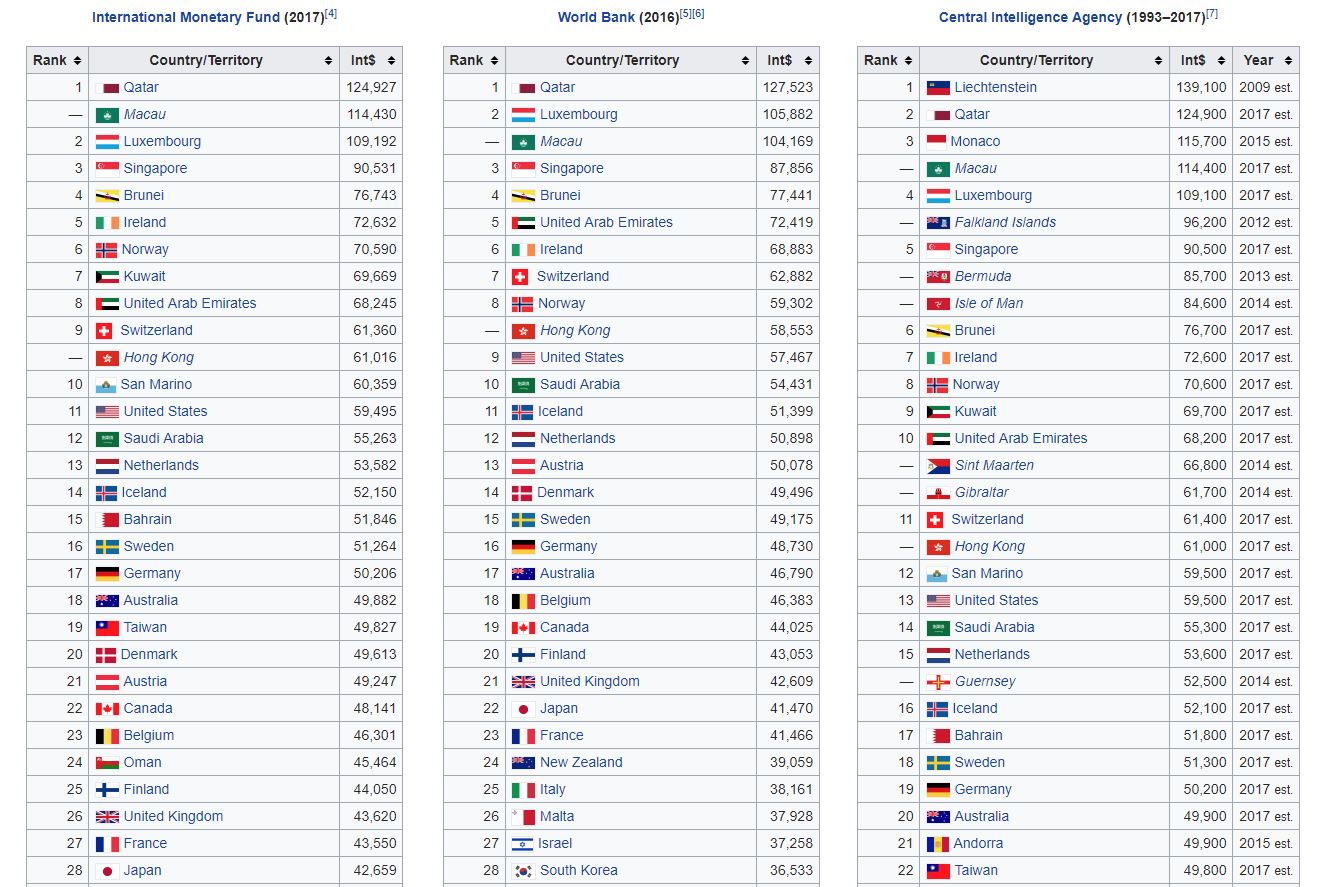Follow citation [4] beside the IMF heading
Screen dimensions: 1339x887
coord(331,14)
